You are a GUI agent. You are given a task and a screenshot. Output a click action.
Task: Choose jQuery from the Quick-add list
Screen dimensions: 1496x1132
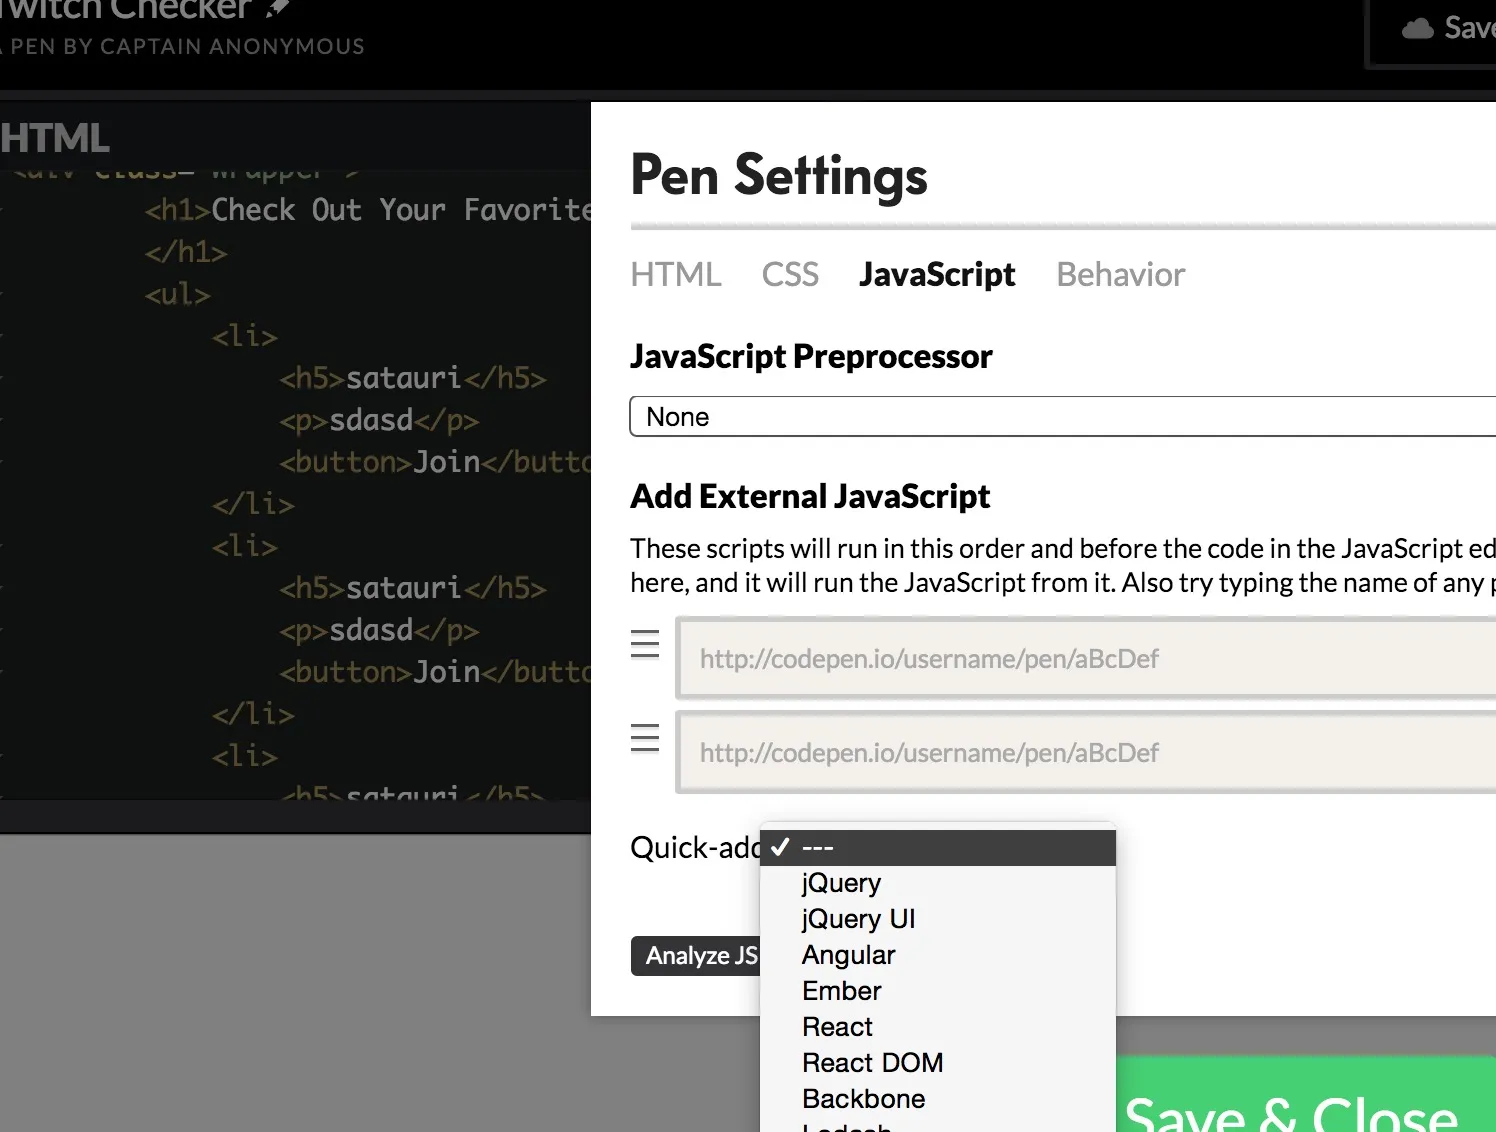(x=938, y=883)
